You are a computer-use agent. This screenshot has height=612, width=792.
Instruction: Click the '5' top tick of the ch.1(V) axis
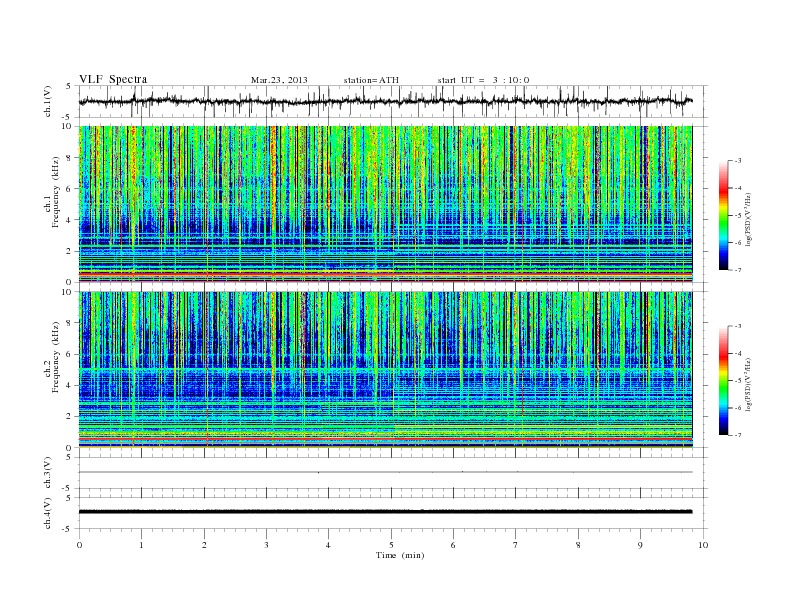(69, 86)
